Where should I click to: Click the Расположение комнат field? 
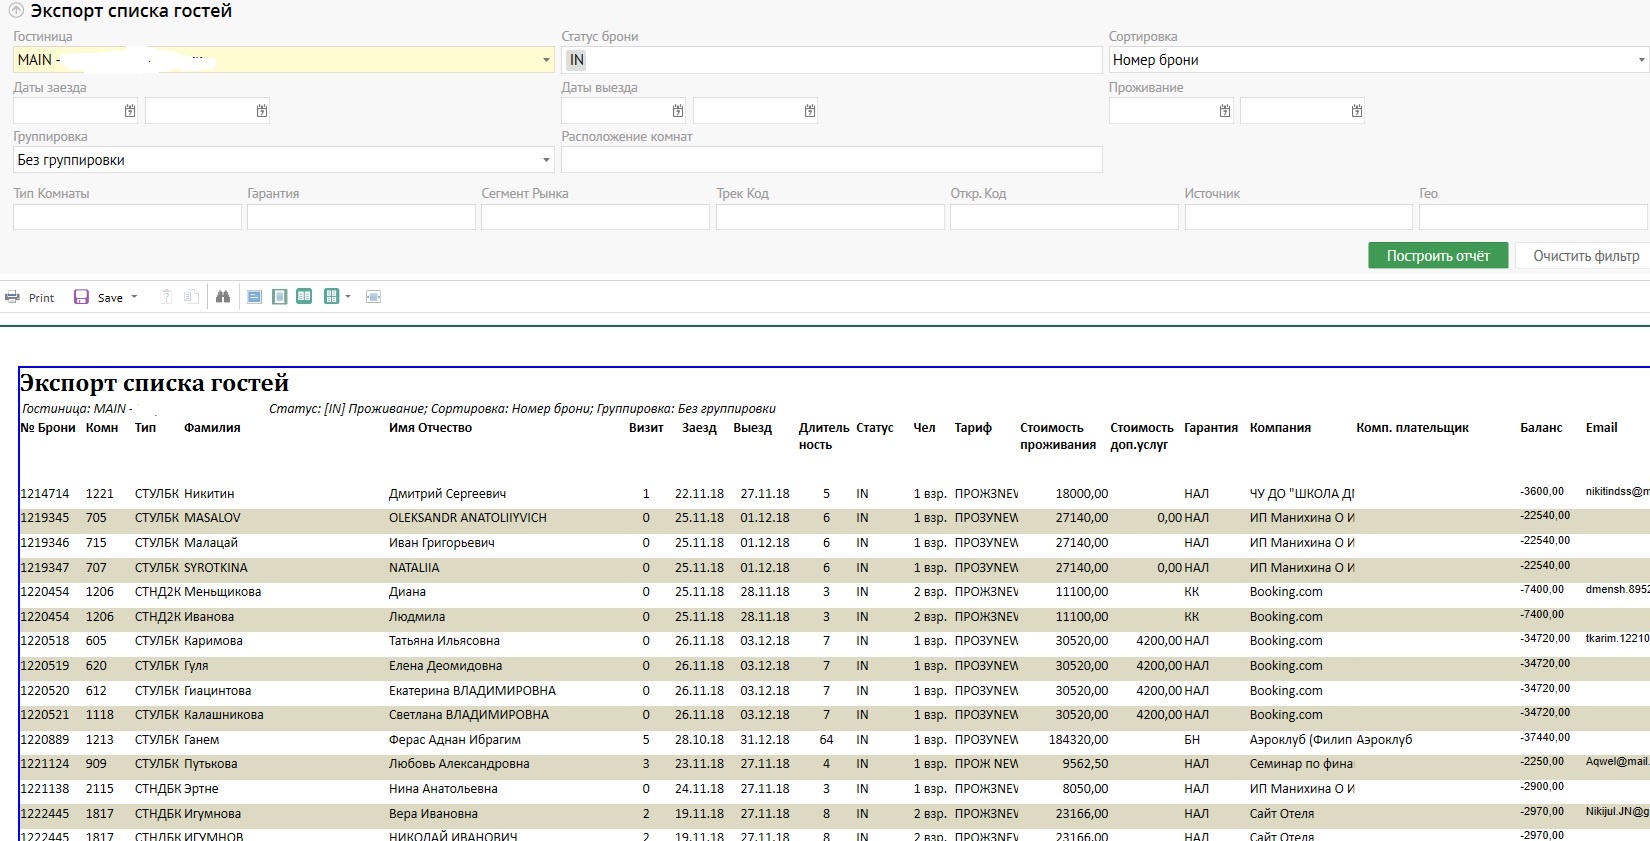pyautogui.click(x=831, y=160)
